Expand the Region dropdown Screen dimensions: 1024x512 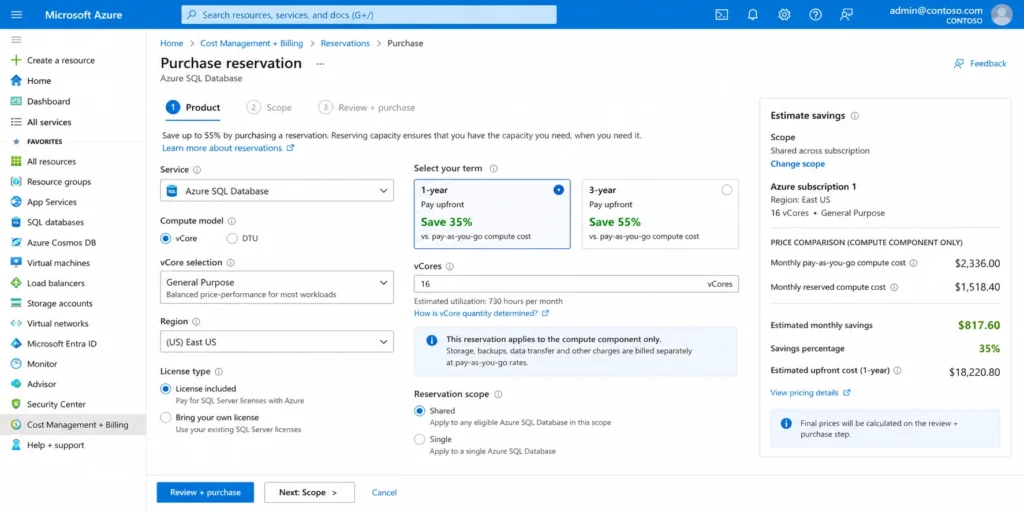[x=277, y=342]
